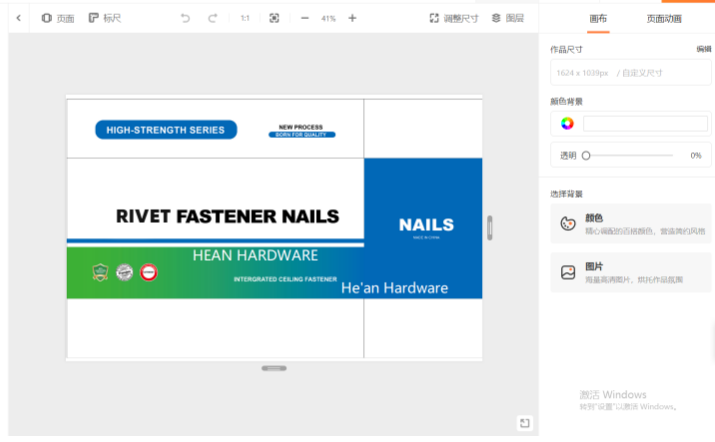Click 调整尺寸 to resize the canvas

[454, 18]
